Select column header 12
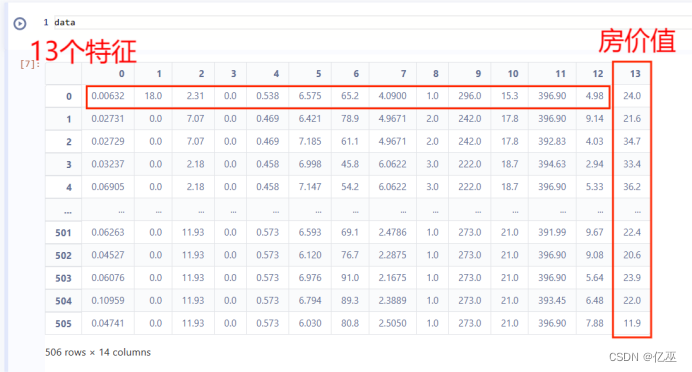 click(598, 74)
